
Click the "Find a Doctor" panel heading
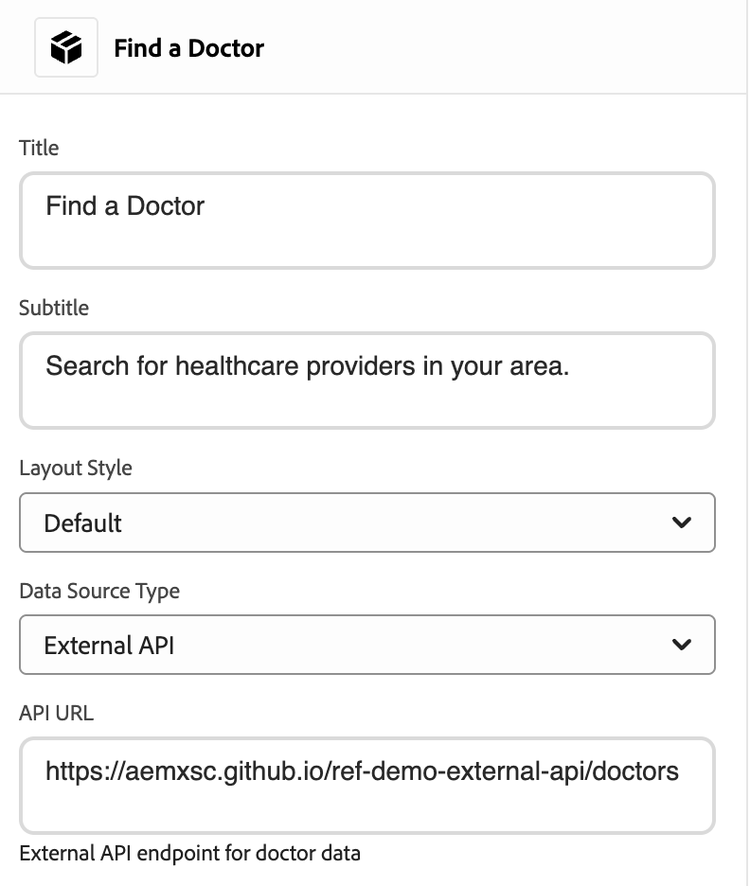click(x=189, y=48)
